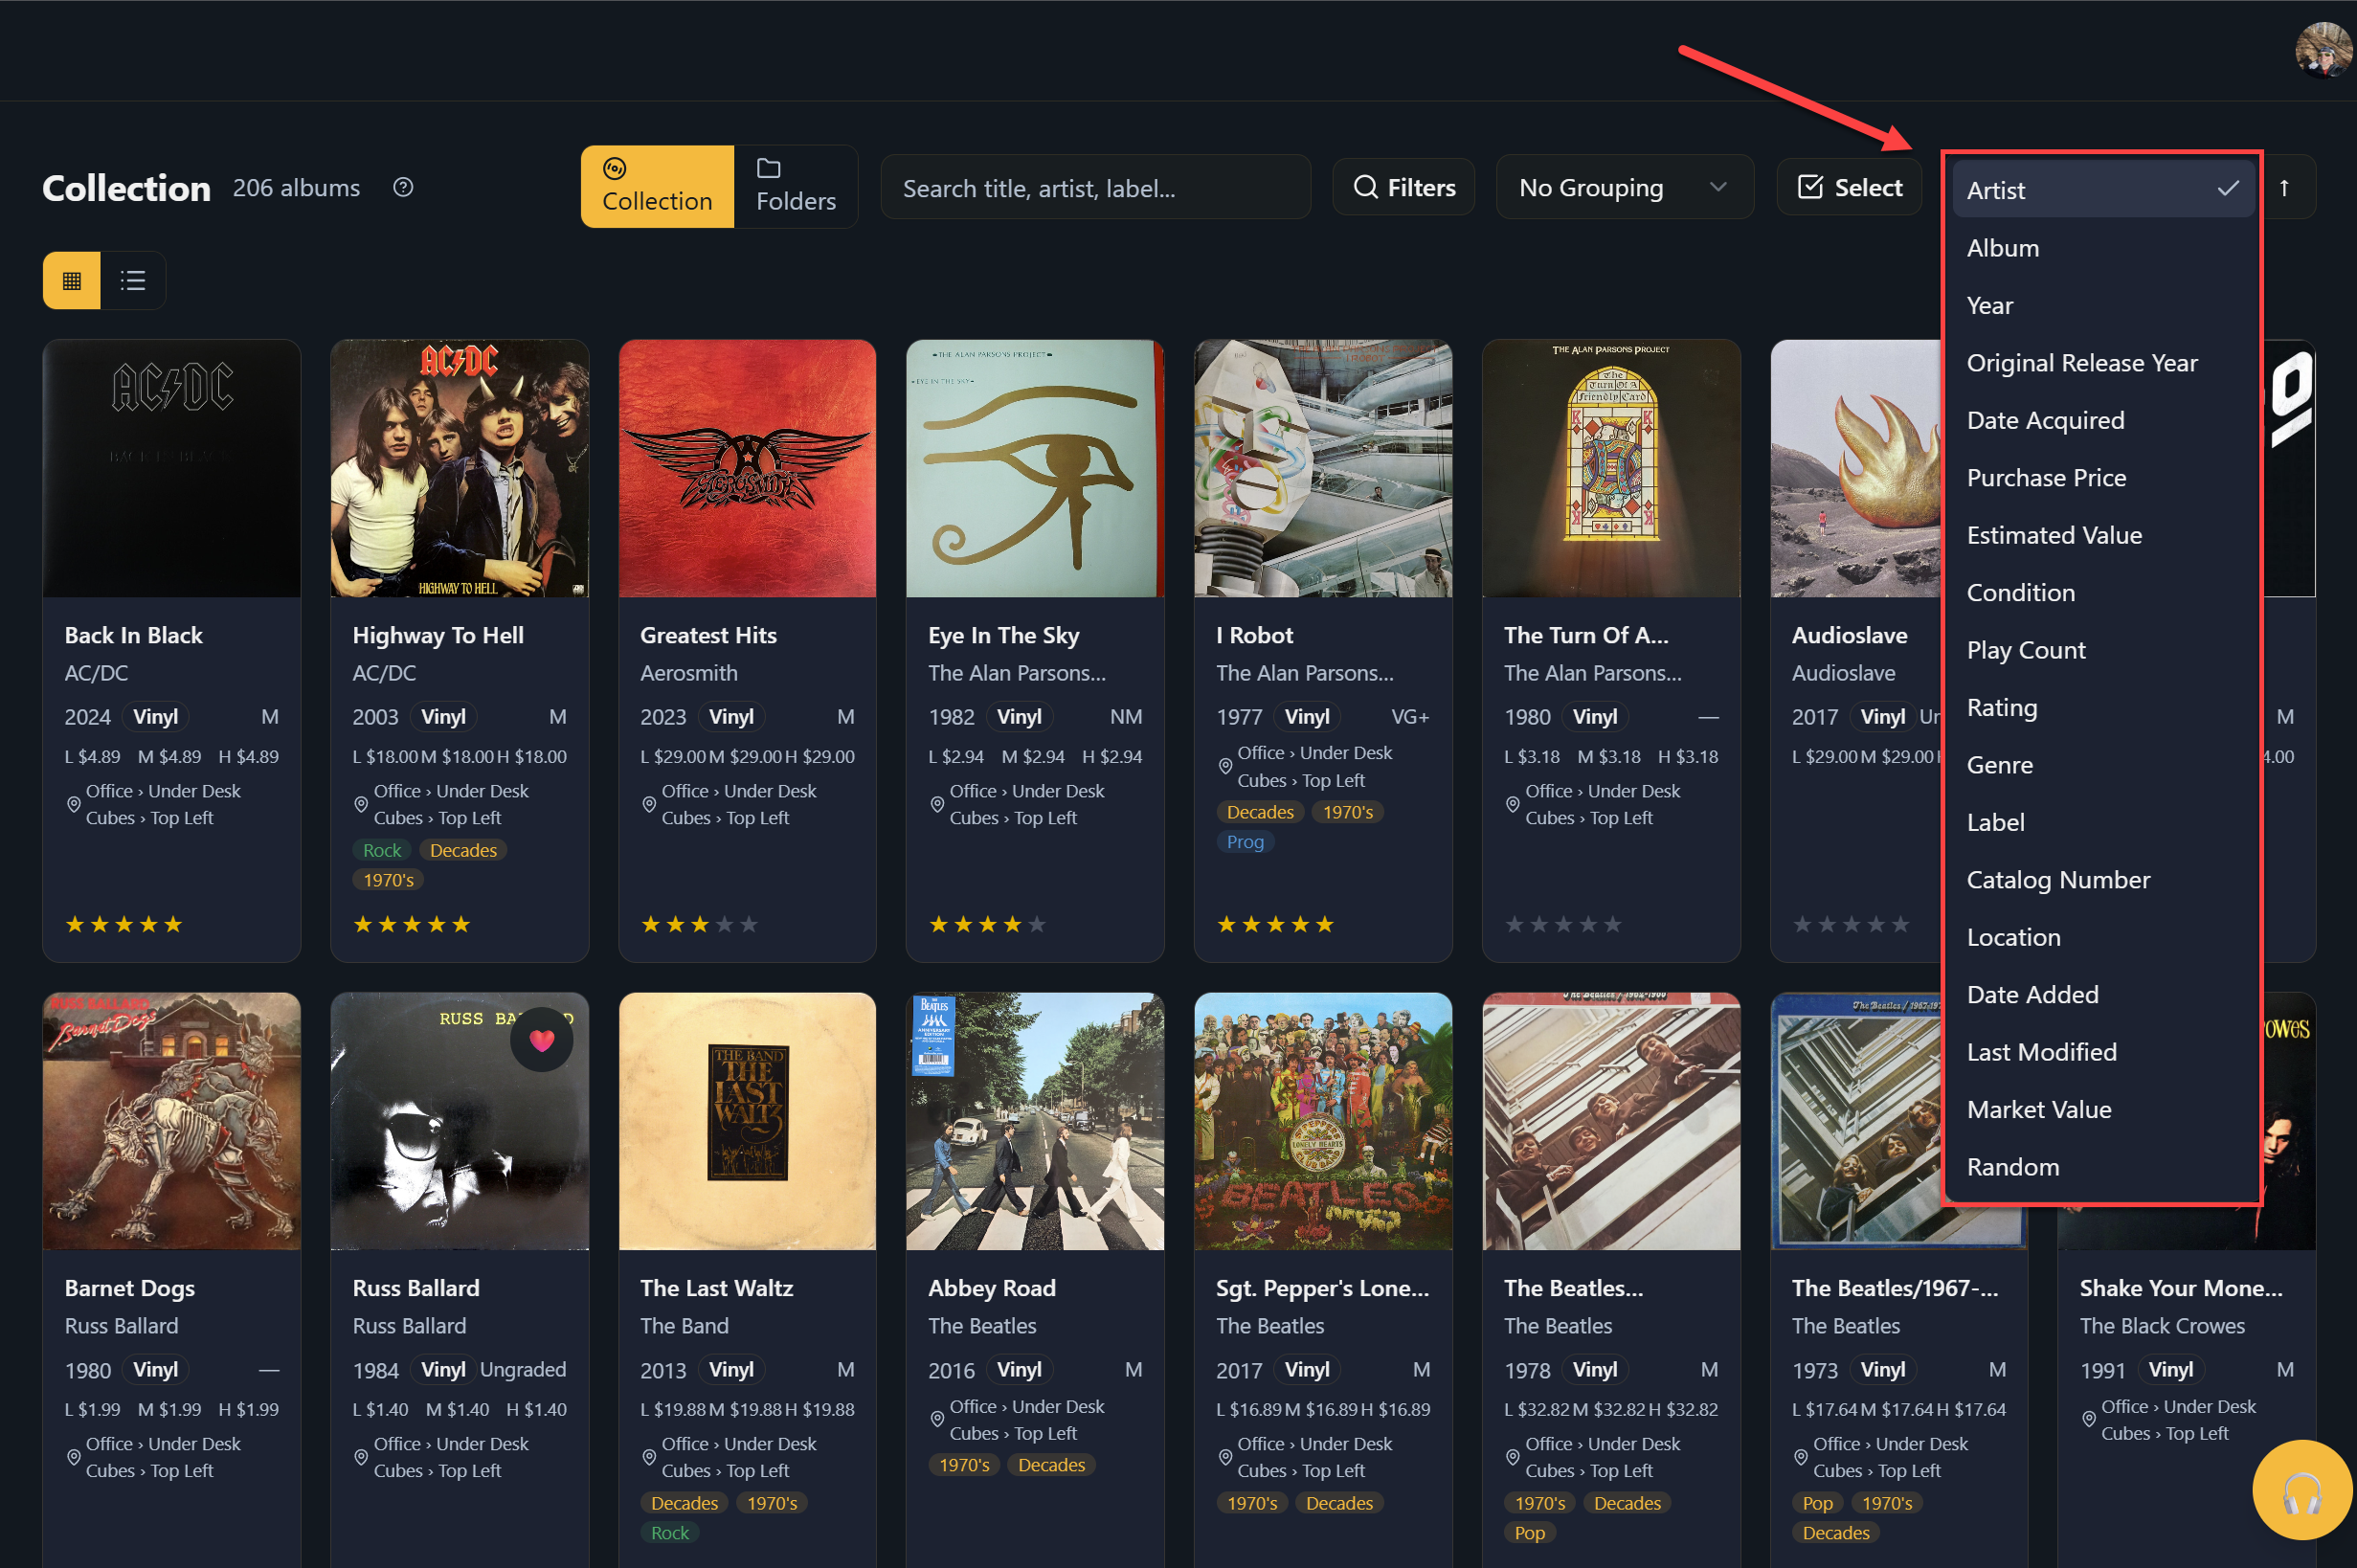Sort by Label option
The image size is (2357, 1568).
click(x=2103, y=823)
